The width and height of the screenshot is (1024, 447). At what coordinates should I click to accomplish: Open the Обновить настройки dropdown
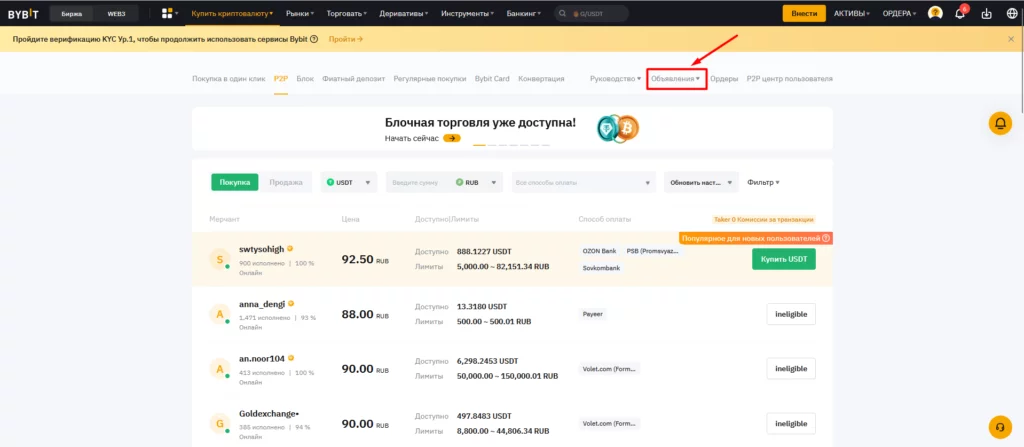point(702,182)
